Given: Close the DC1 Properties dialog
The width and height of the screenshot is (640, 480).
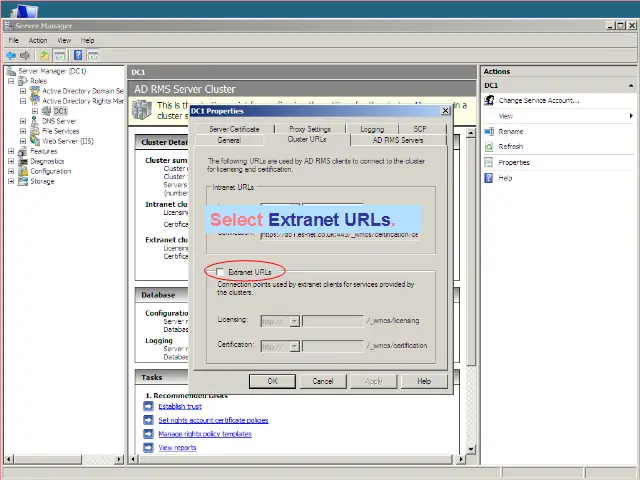Looking at the screenshot, I should pyautogui.click(x=445, y=111).
